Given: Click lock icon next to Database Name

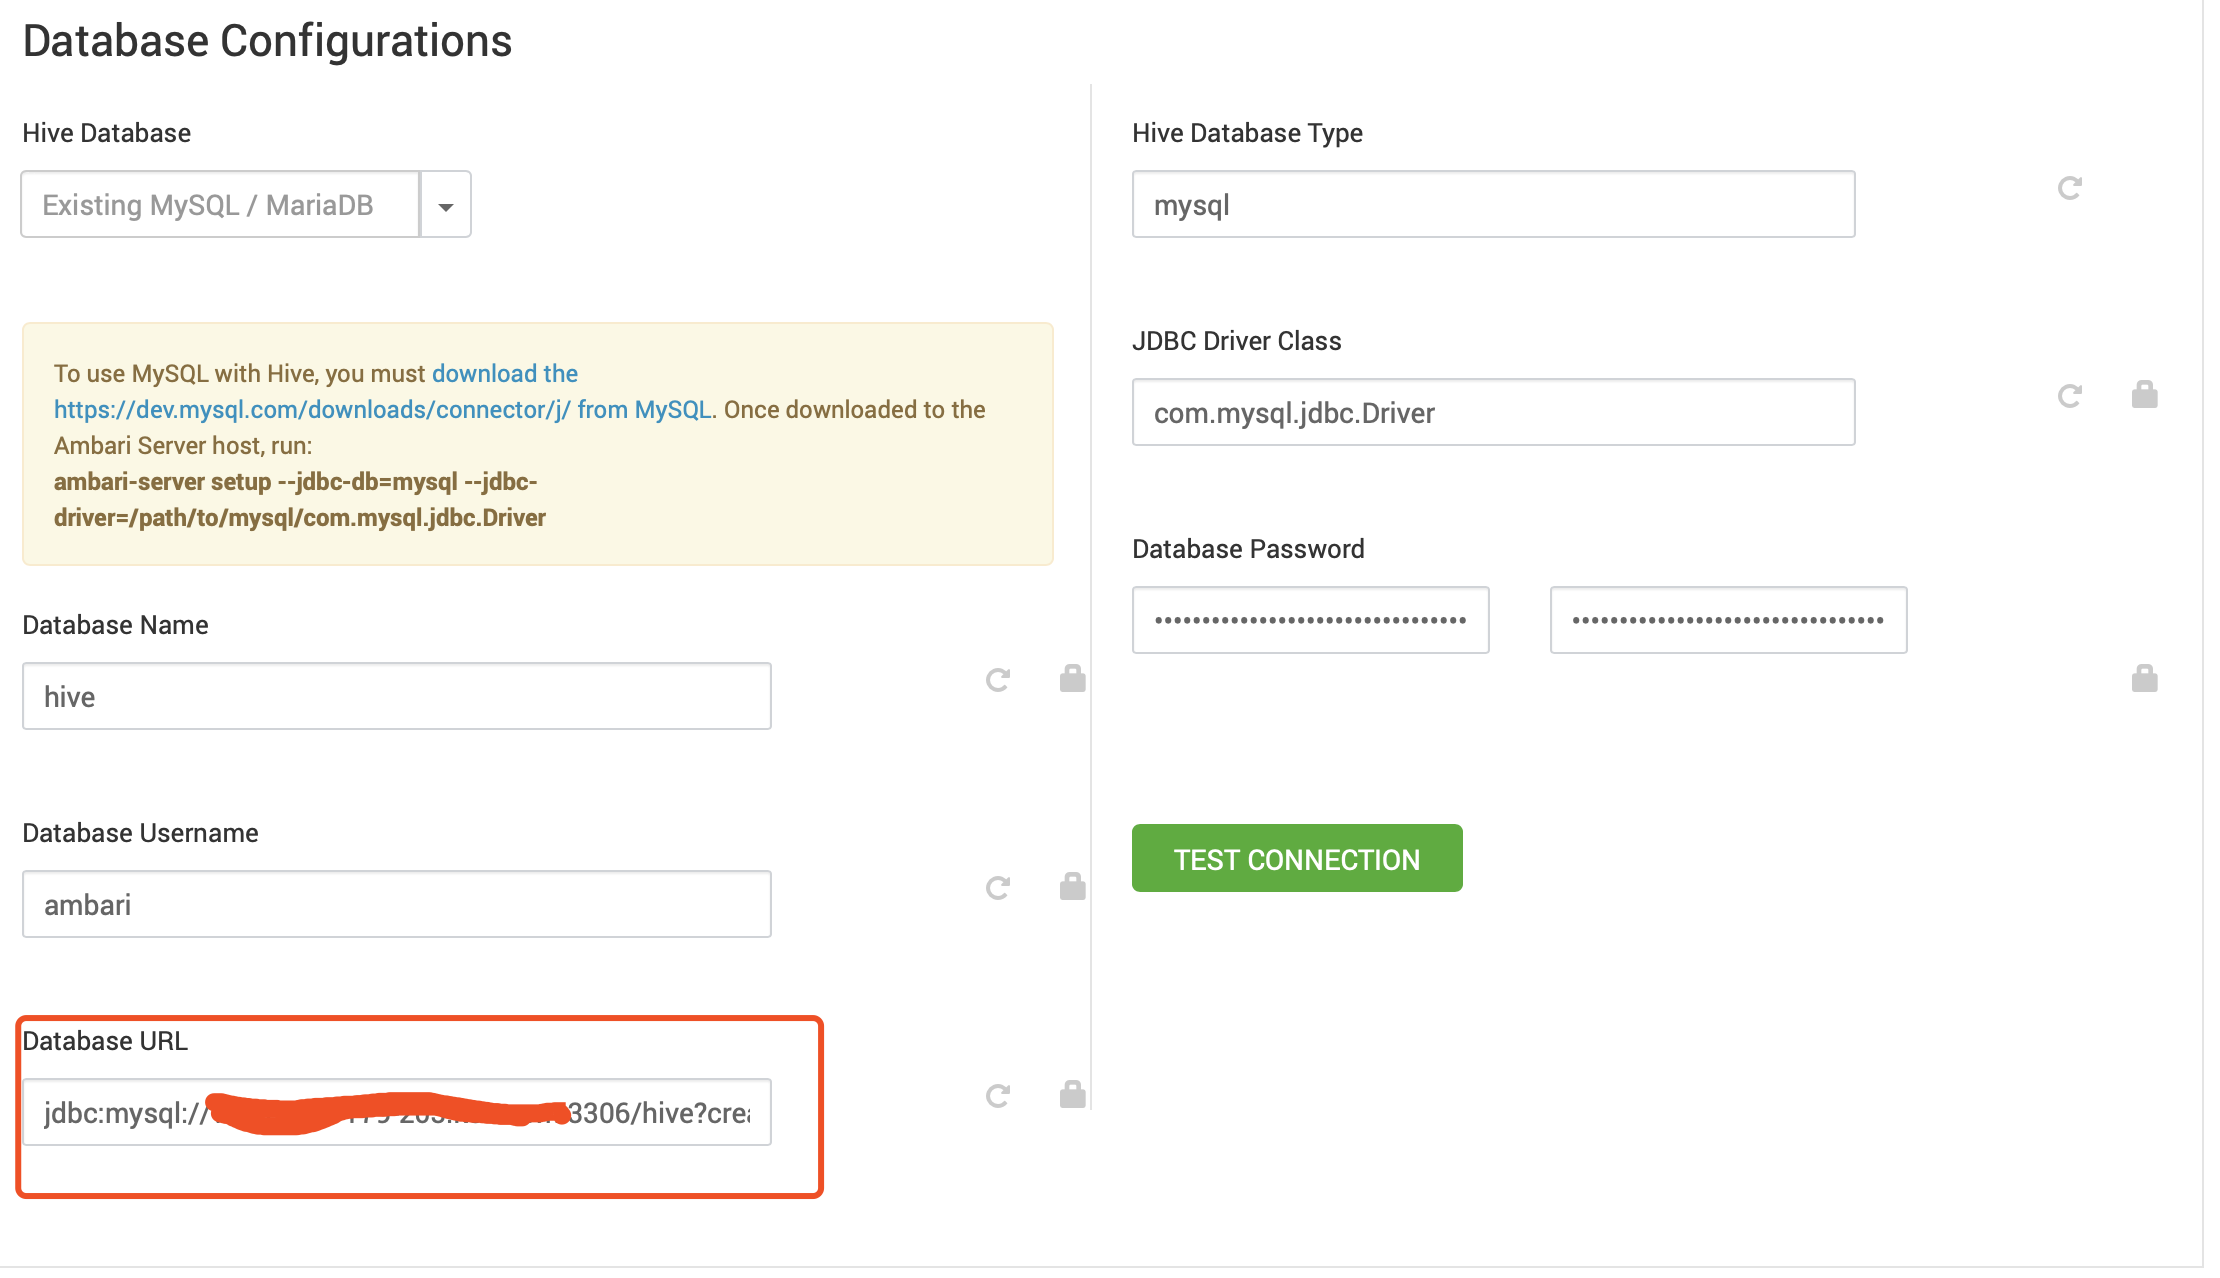Looking at the screenshot, I should [1072, 679].
